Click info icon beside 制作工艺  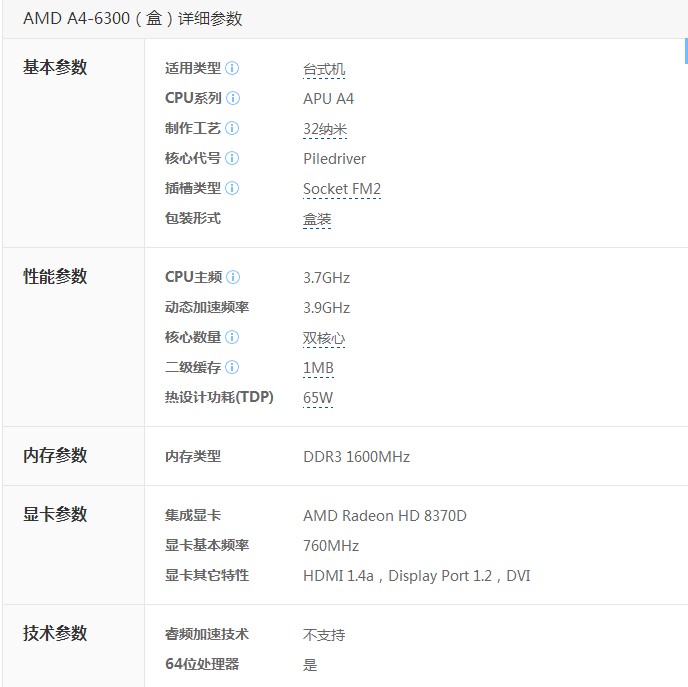pyautogui.click(x=232, y=128)
